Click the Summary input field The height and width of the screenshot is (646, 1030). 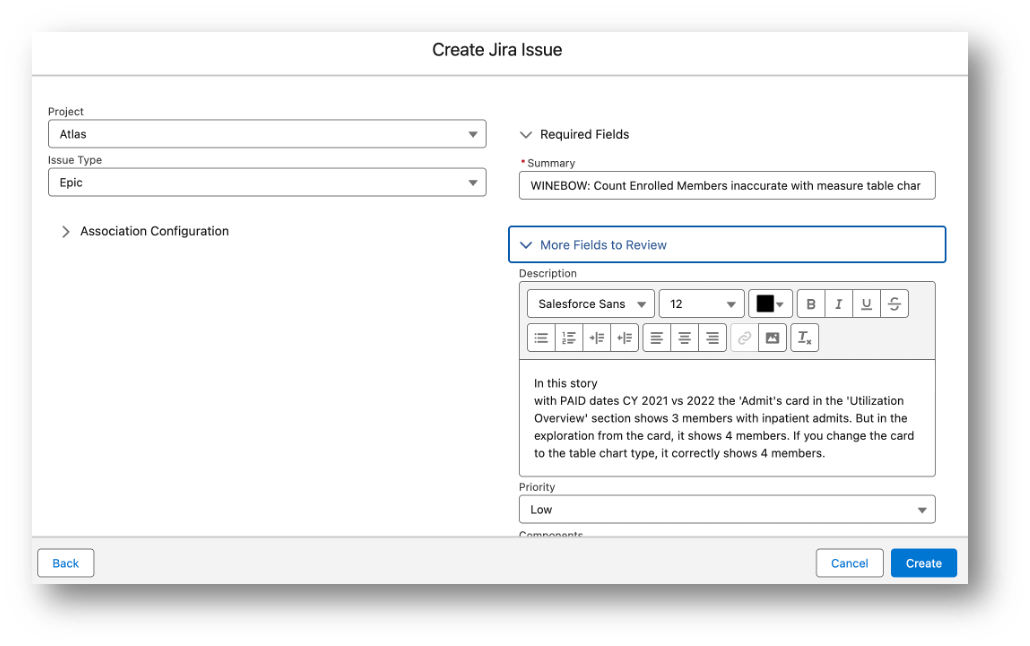pos(727,186)
